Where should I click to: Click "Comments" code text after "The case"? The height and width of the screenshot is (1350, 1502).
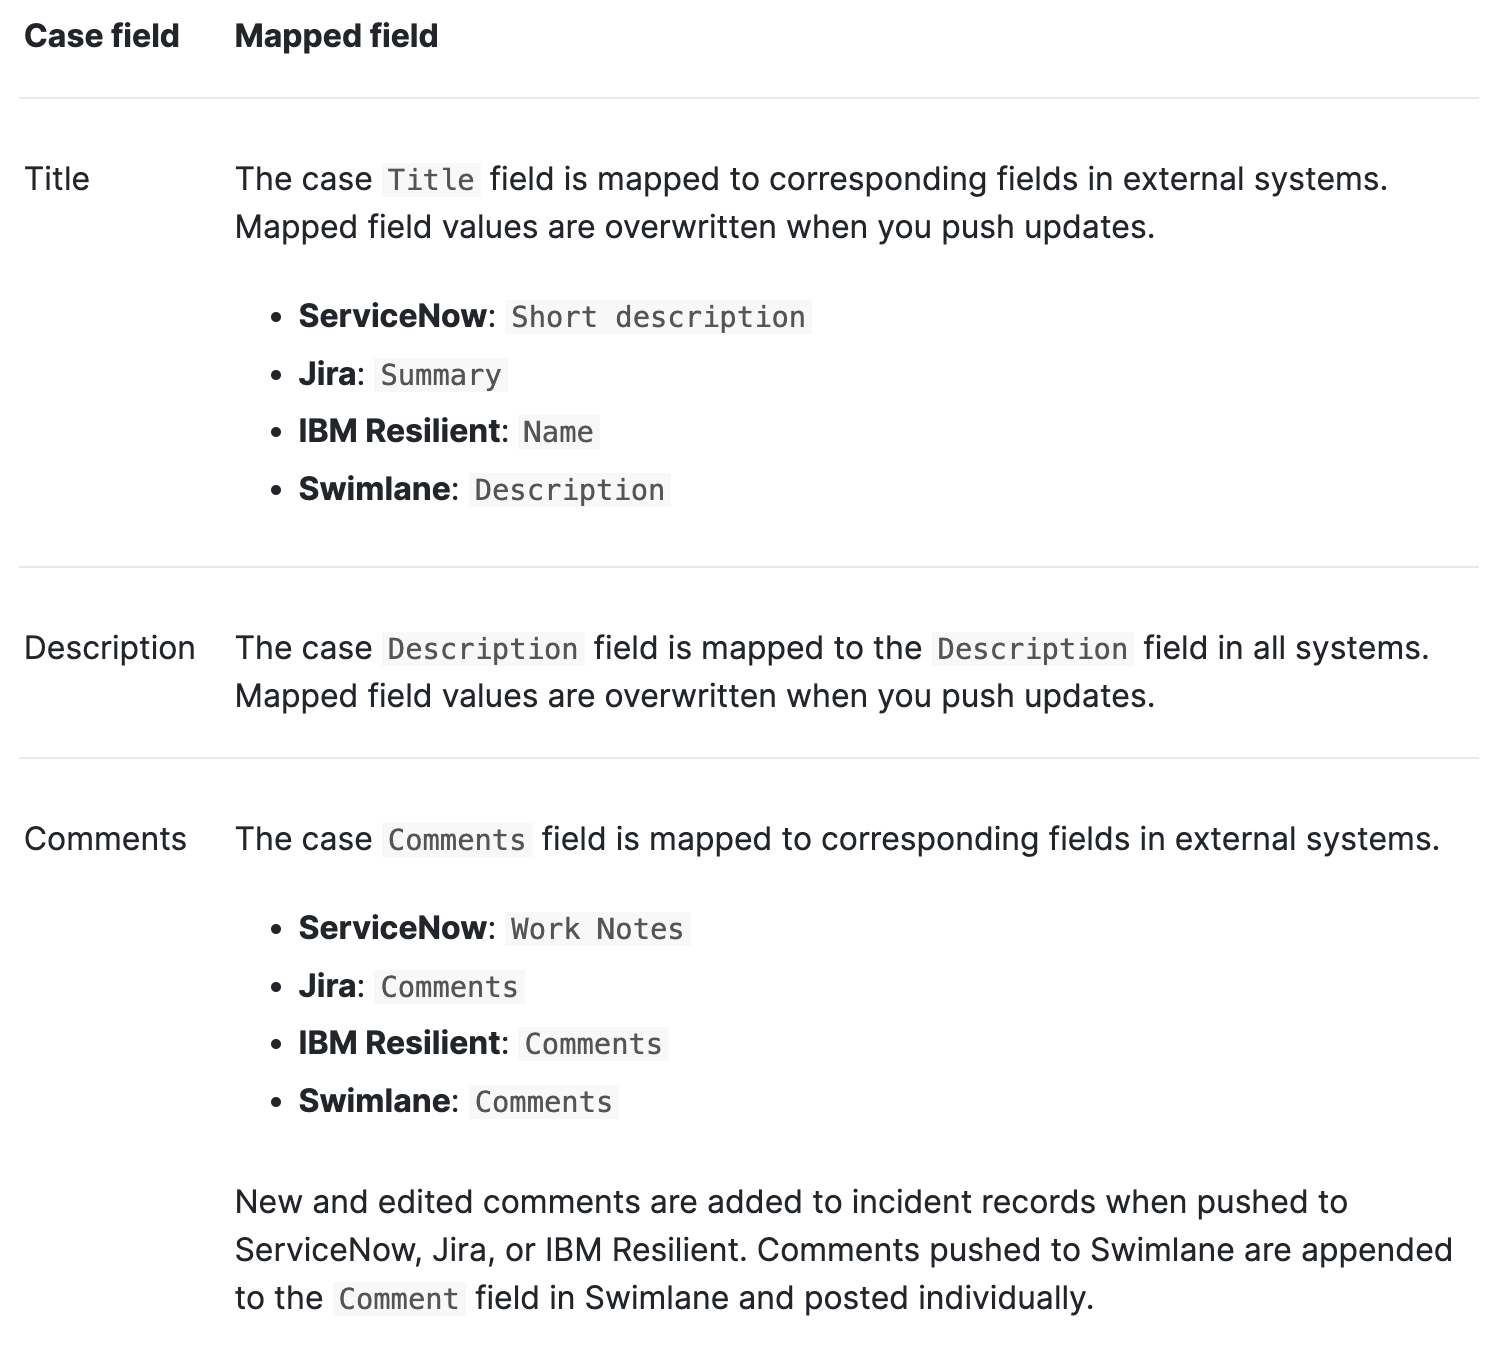coord(456,840)
